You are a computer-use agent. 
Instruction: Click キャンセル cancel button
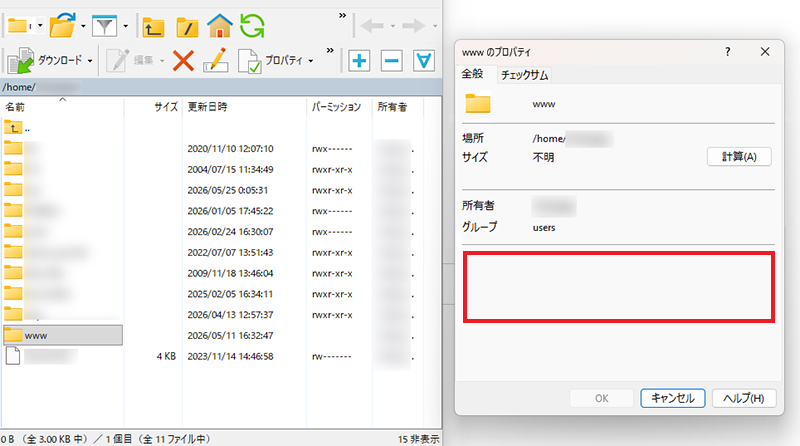[672, 398]
